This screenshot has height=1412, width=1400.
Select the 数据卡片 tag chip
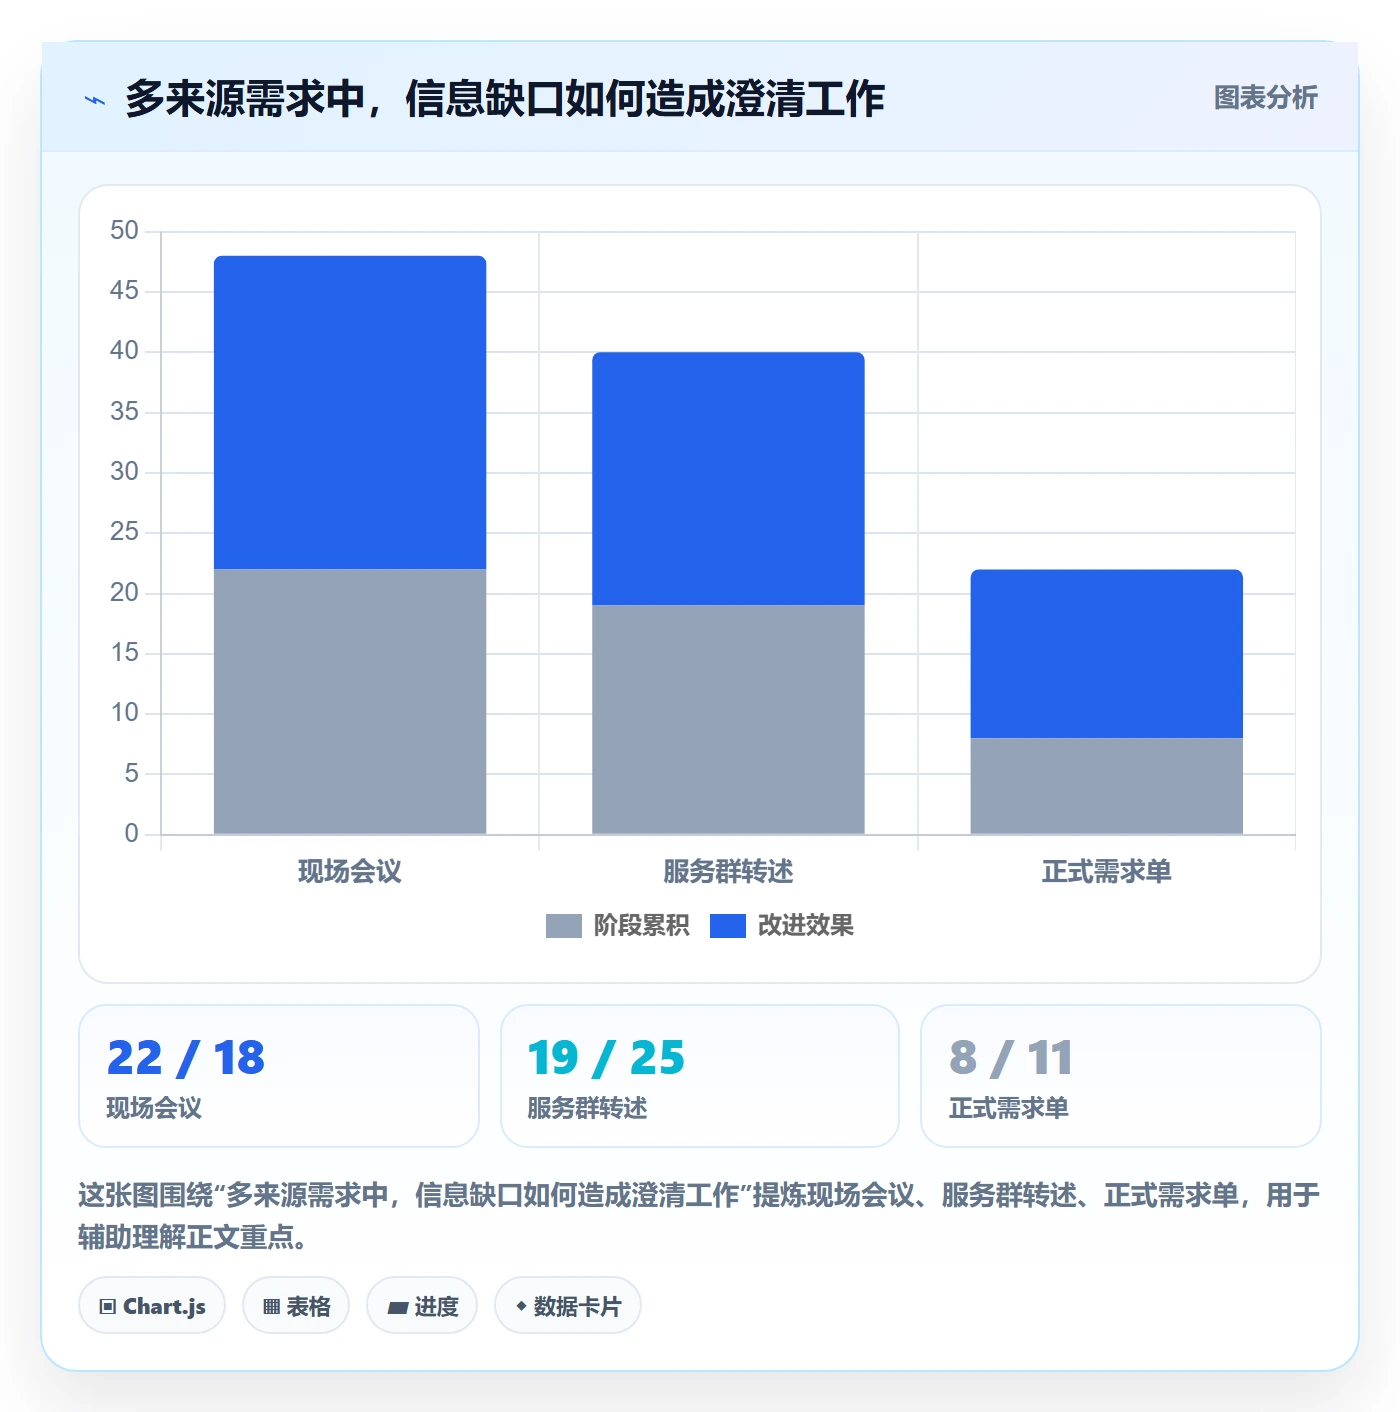tap(568, 1306)
